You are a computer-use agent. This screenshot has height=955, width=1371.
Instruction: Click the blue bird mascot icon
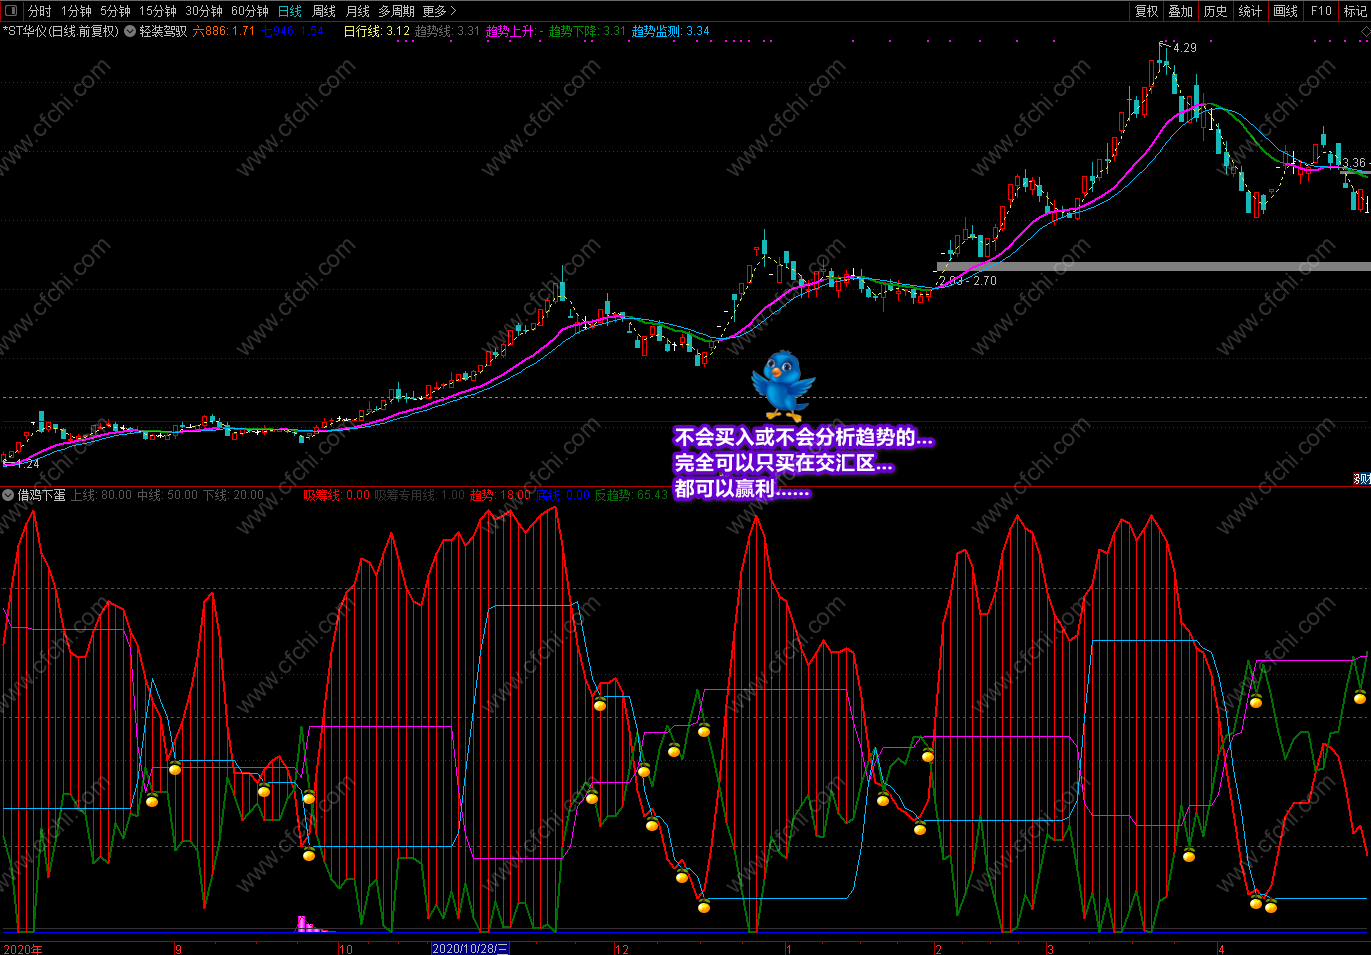point(783,385)
